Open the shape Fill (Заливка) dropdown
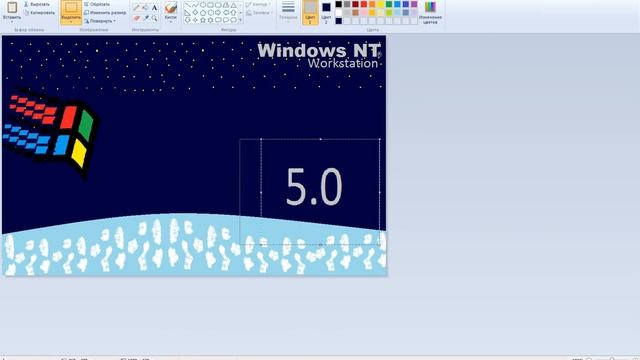This screenshot has height=360, width=640. pyautogui.click(x=259, y=13)
